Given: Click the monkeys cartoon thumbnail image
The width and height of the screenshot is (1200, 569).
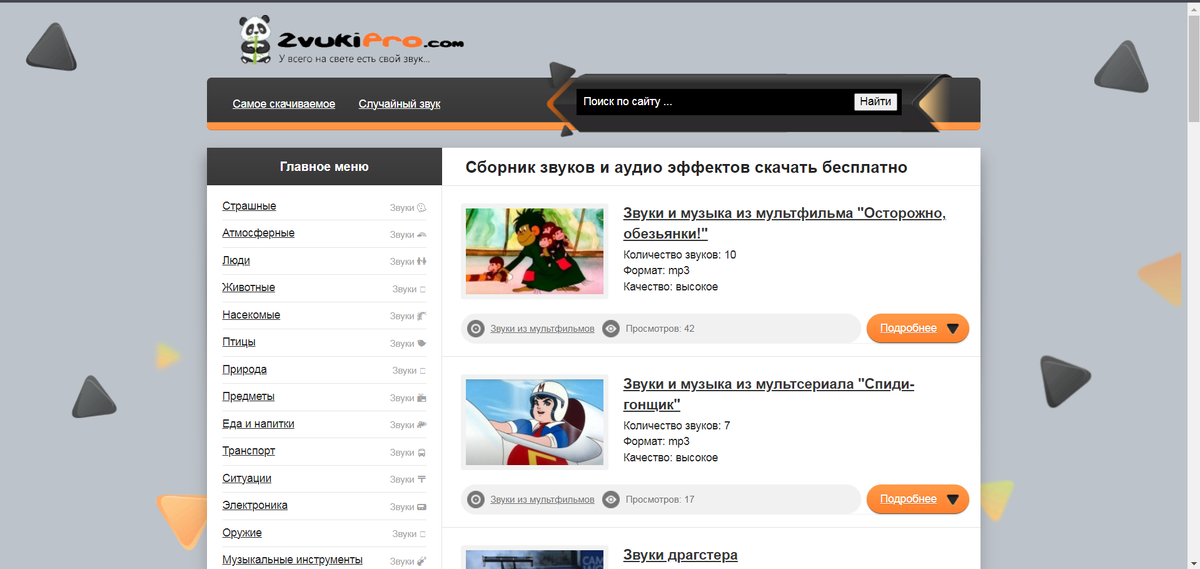Looking at the screenshot, I should click(535, 251).
